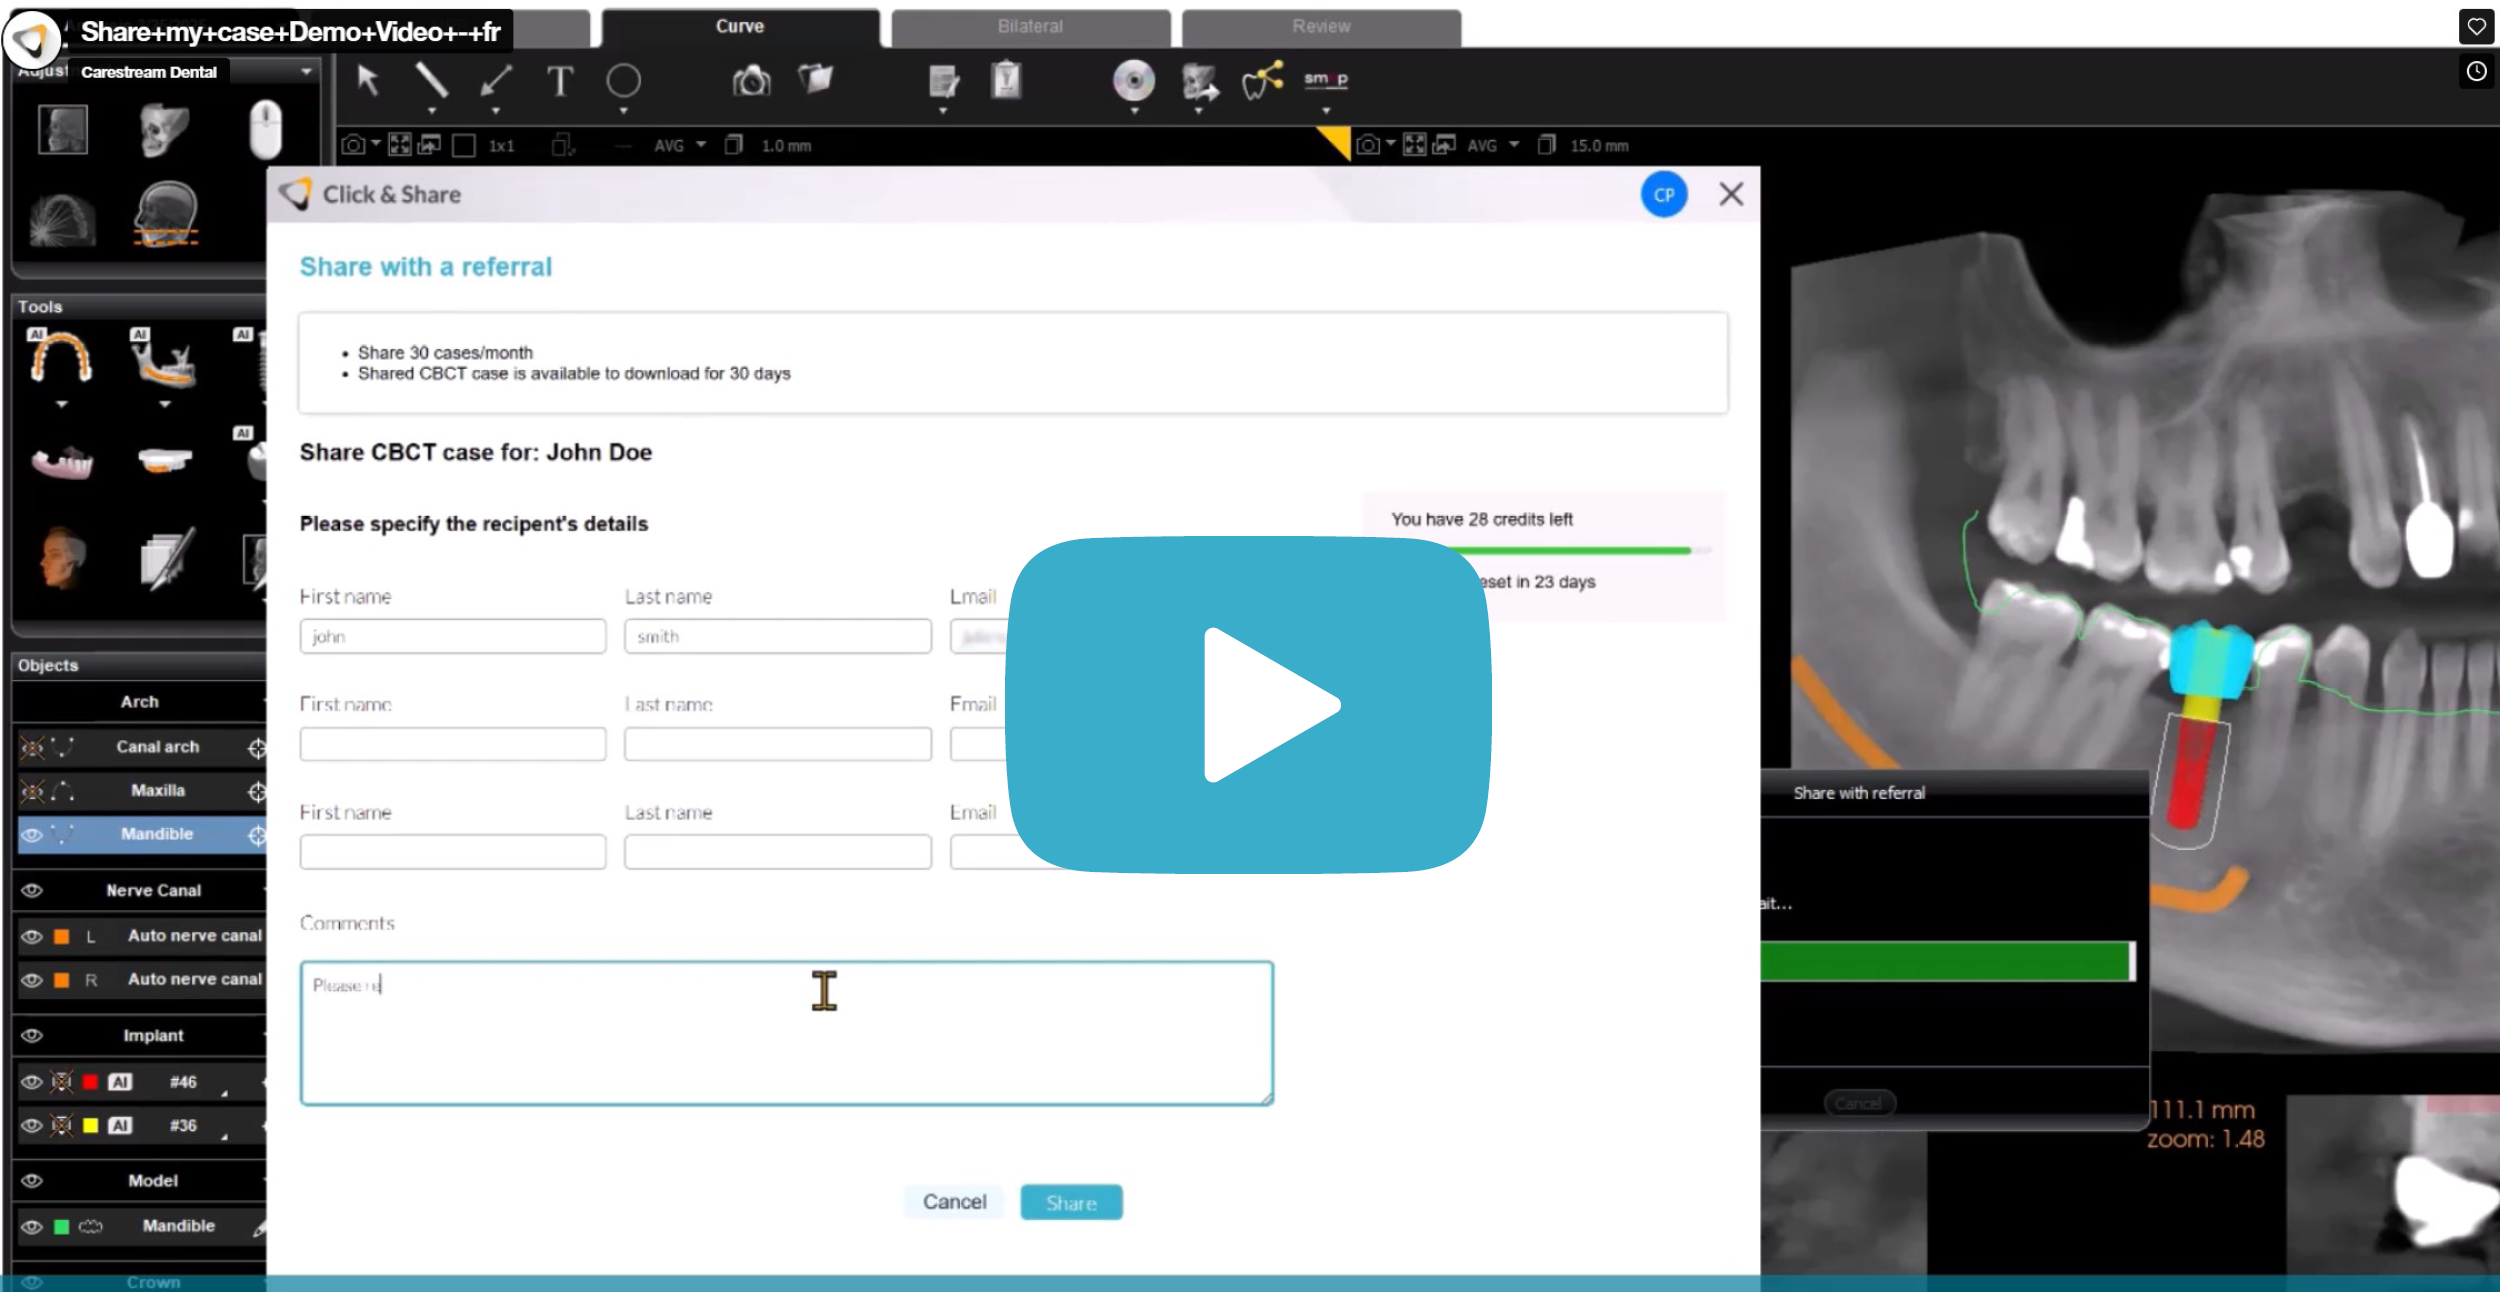Toggle visibility of the Nerve Canal group
The image size is (2500, 1292).
(x=32, y=890)
